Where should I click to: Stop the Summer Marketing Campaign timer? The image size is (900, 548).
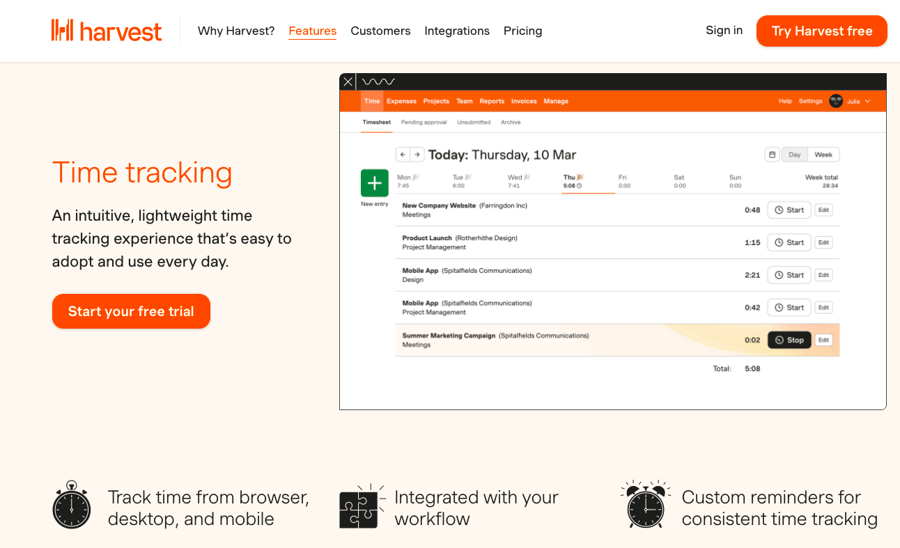(x=789, y=340)
